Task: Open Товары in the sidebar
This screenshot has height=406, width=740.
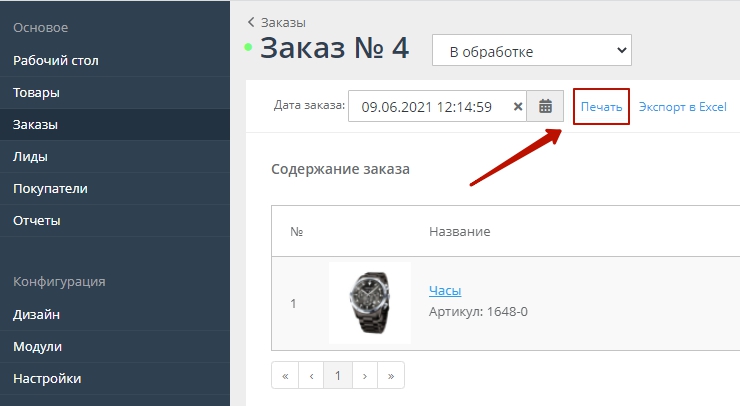Action: click(37, 93)
